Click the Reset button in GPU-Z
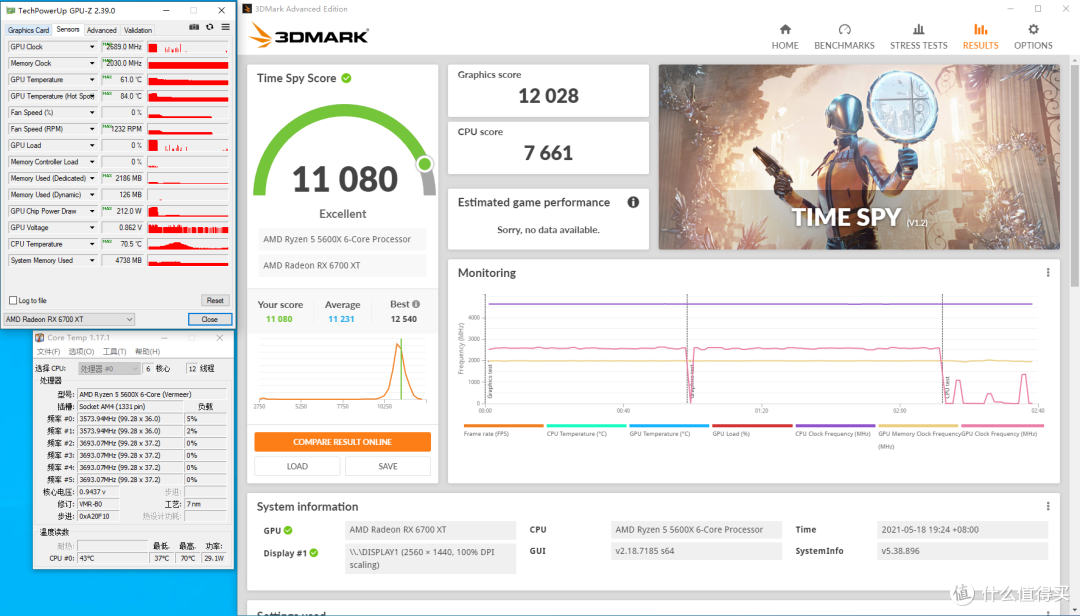 [215, 300]
